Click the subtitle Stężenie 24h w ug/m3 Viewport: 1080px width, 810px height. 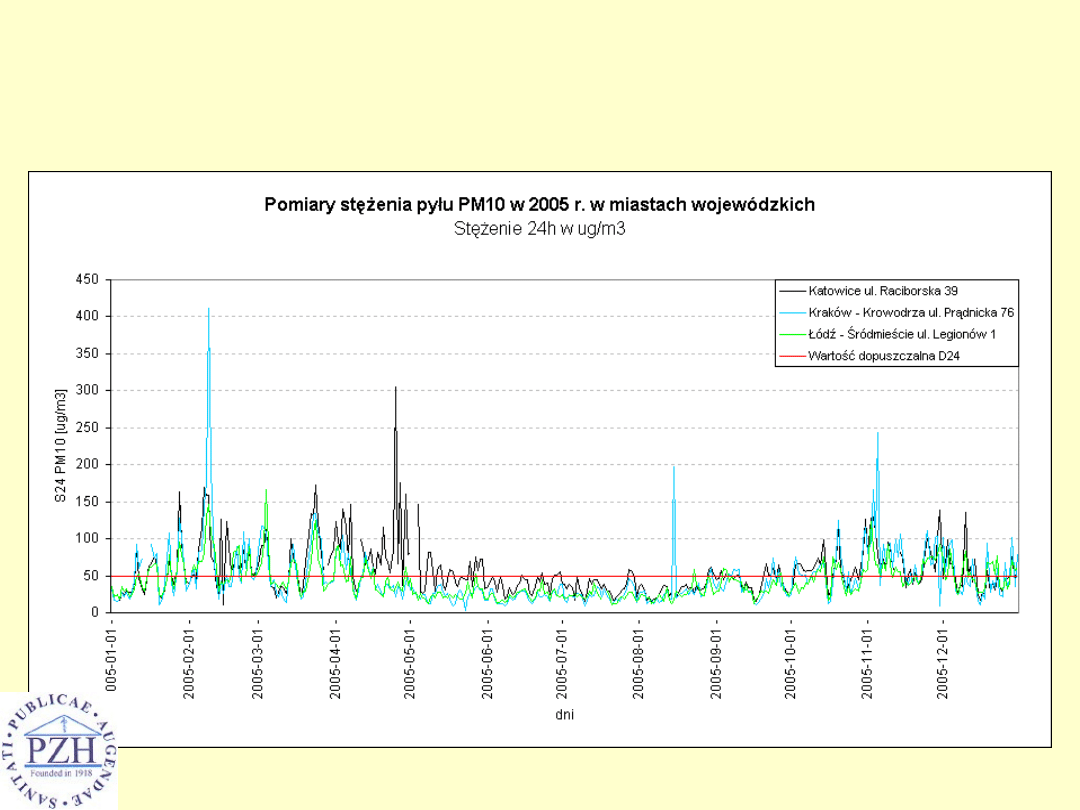click(x=539, y=228)
